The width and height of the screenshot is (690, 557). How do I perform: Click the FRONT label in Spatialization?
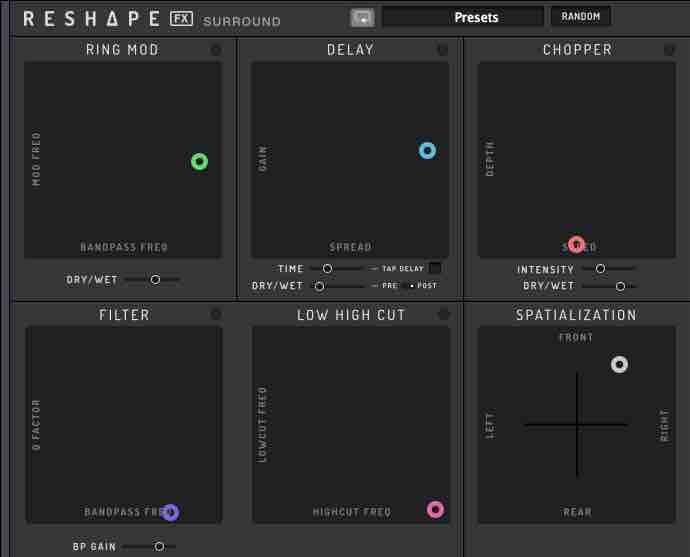click(x=576, y=337)
